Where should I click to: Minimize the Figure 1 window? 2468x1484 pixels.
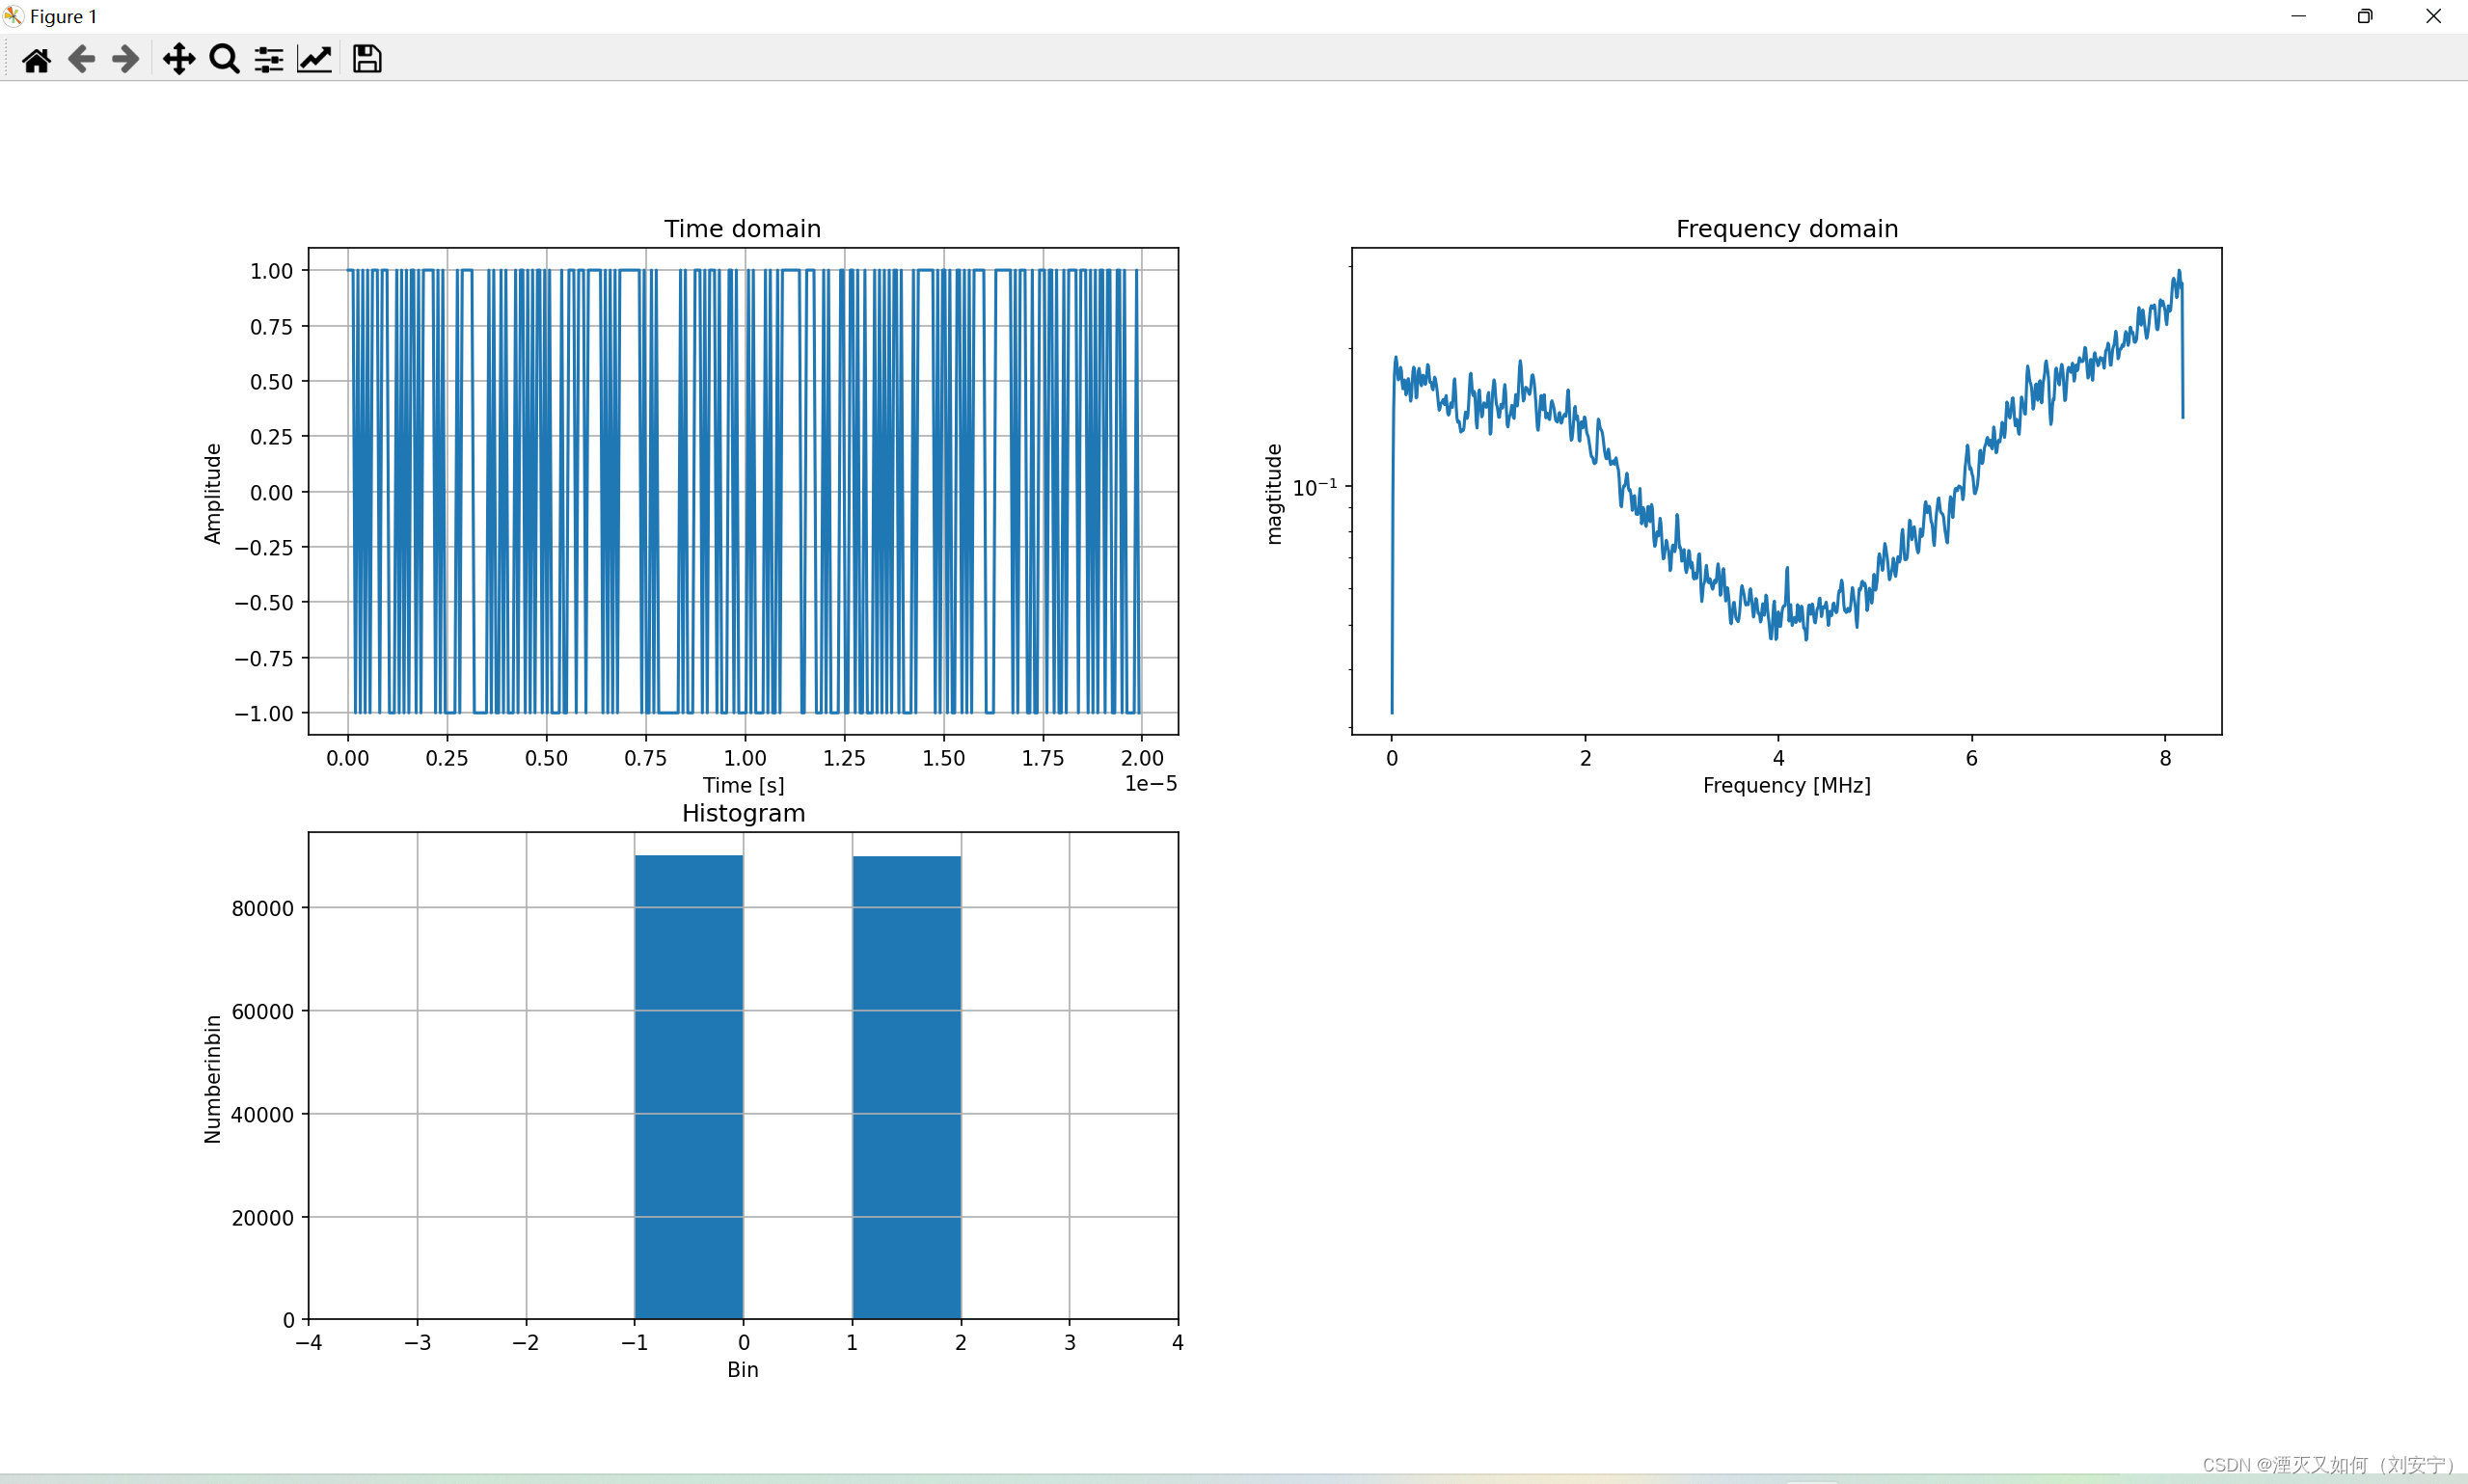[x=2298, y=16]
